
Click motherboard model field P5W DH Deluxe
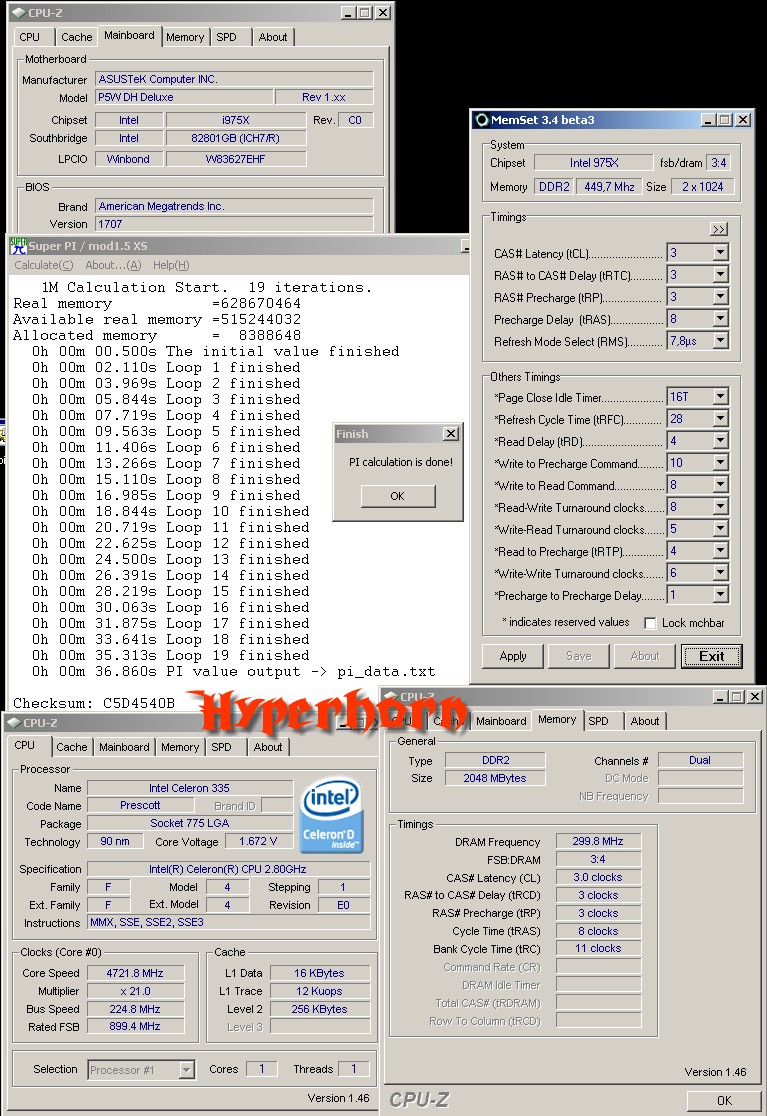[184, 98]
